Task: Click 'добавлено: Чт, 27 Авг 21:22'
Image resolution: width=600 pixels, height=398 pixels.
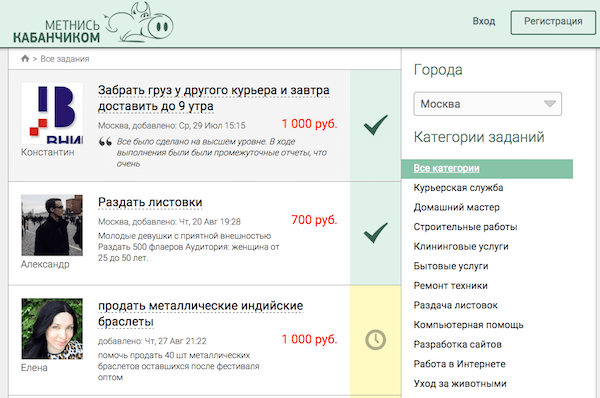Action: click(x=152, y=341)
